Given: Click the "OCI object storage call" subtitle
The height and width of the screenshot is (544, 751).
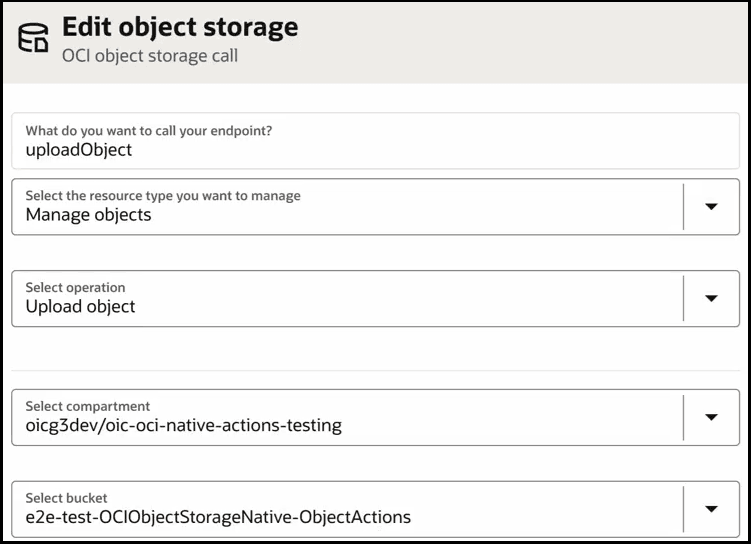Looking at the screenshot, I should 150,56.
